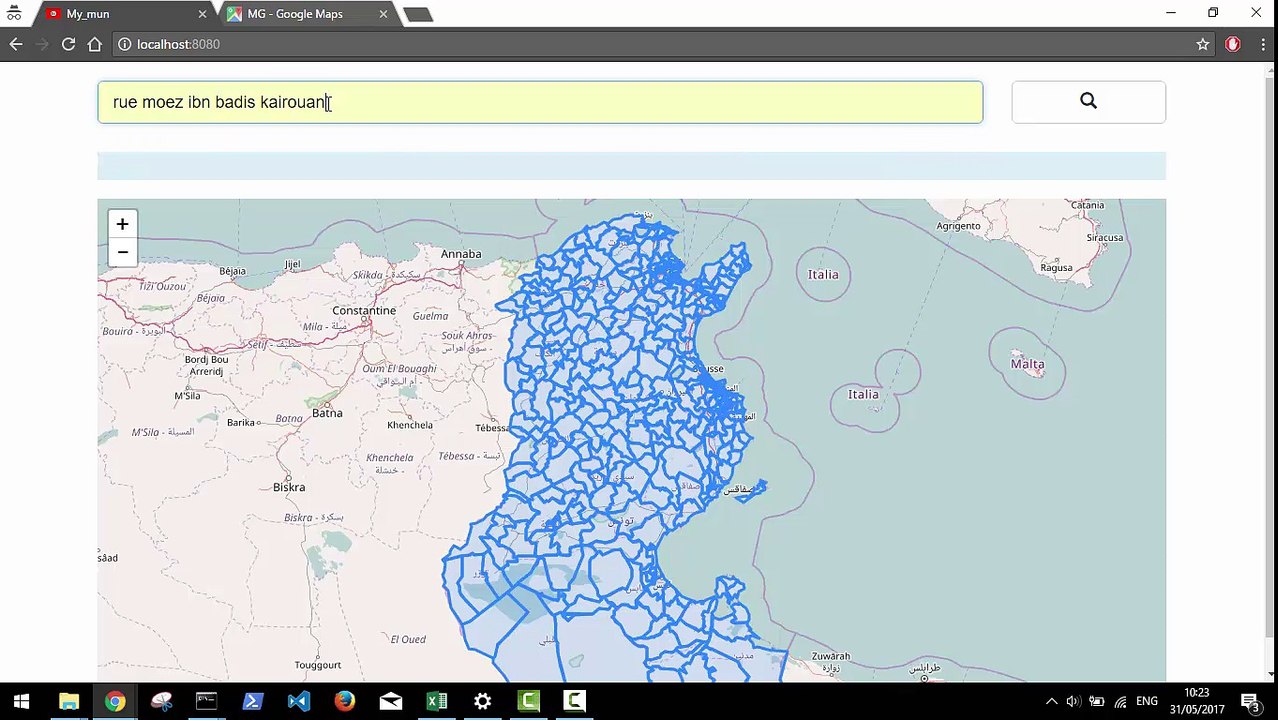The height and width of the screenshot is (720, 1278).
Task: Open the Windows Start menu
Action: [x=21, y=701]
